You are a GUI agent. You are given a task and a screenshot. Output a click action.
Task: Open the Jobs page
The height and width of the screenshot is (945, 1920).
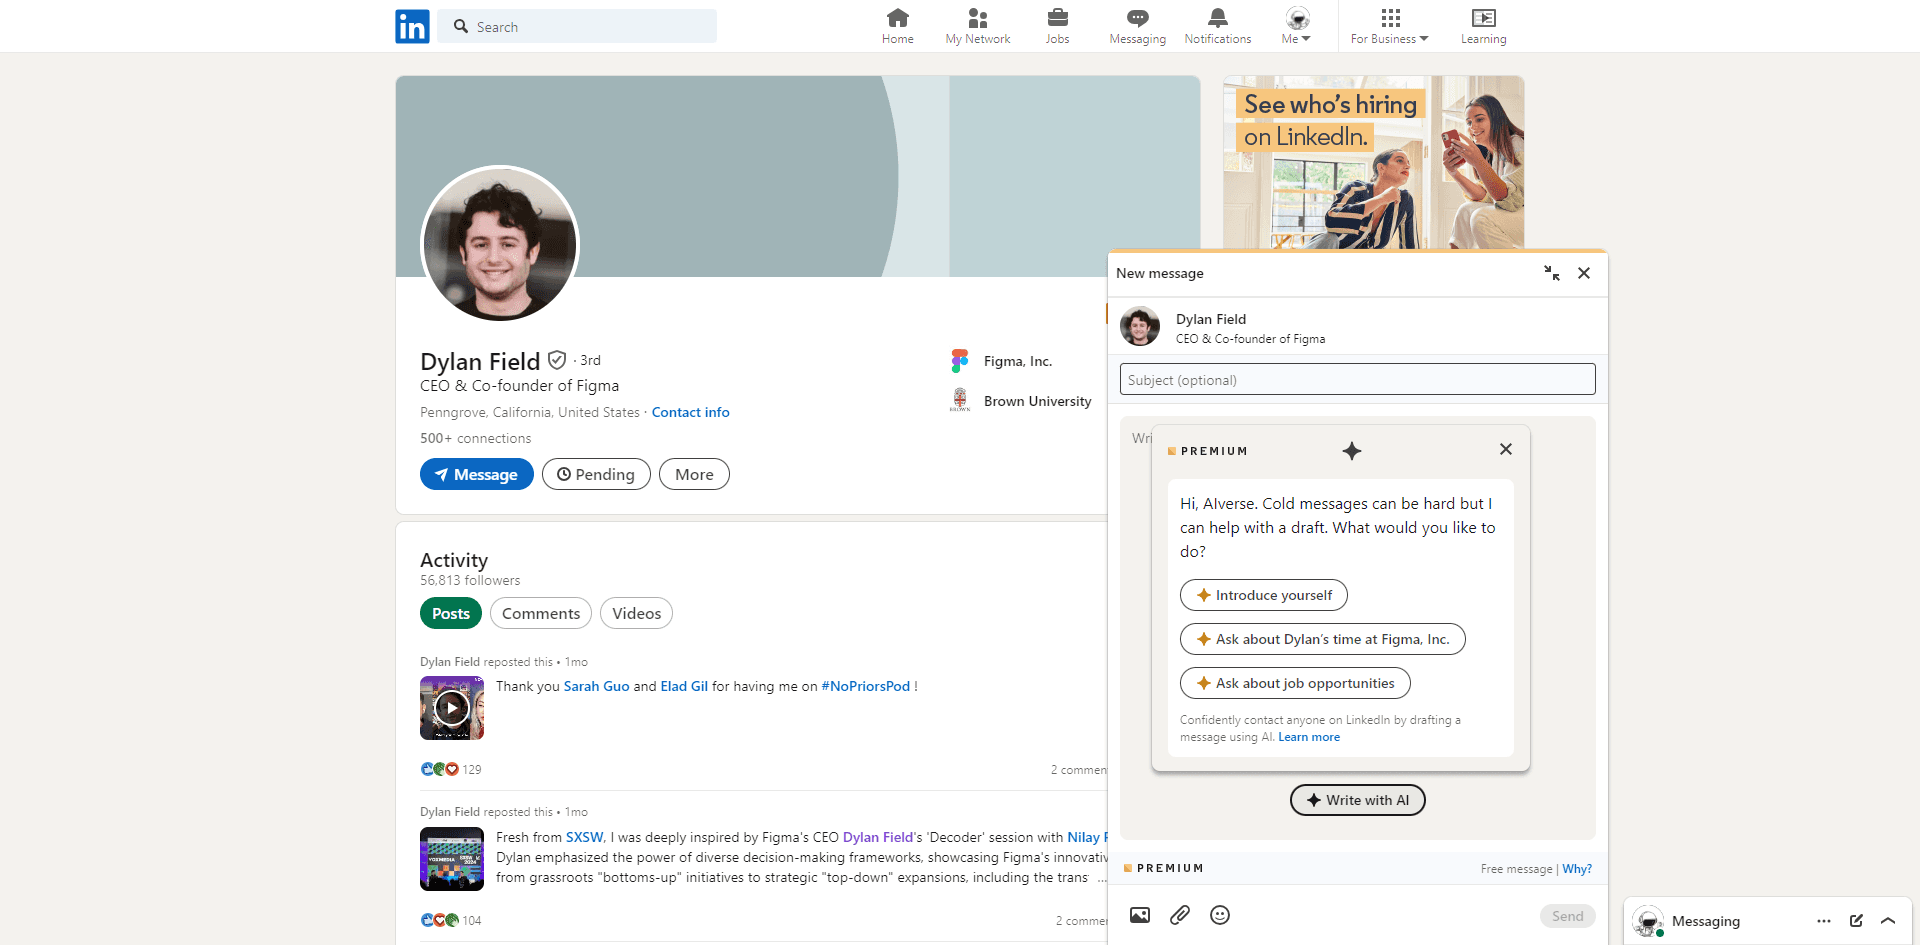pyautogui.click(x=1057, y=25)
